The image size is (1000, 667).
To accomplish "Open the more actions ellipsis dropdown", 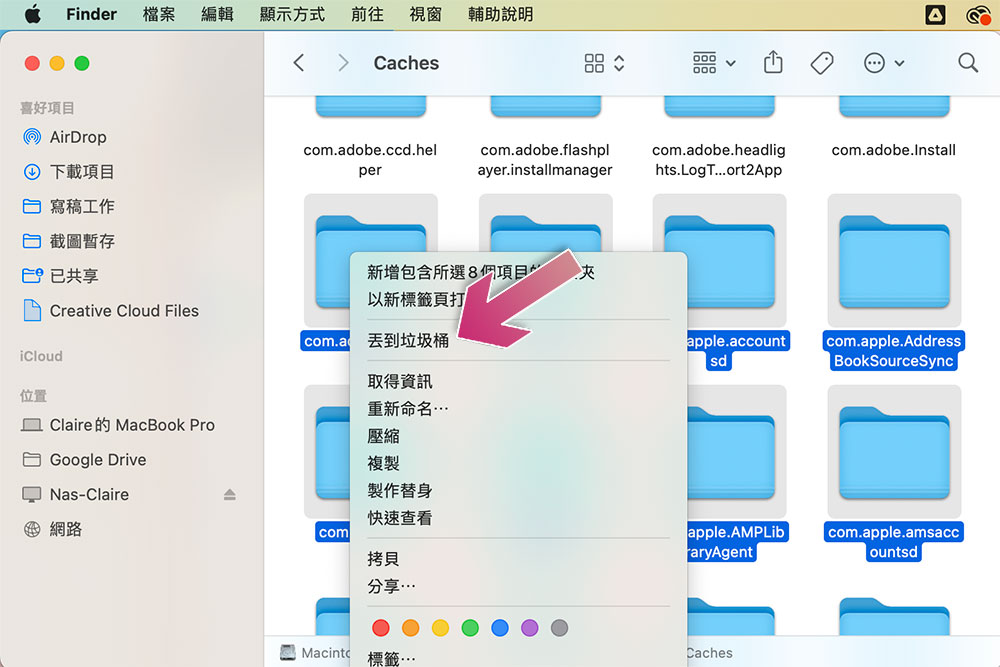I will (x=884, y=63).
